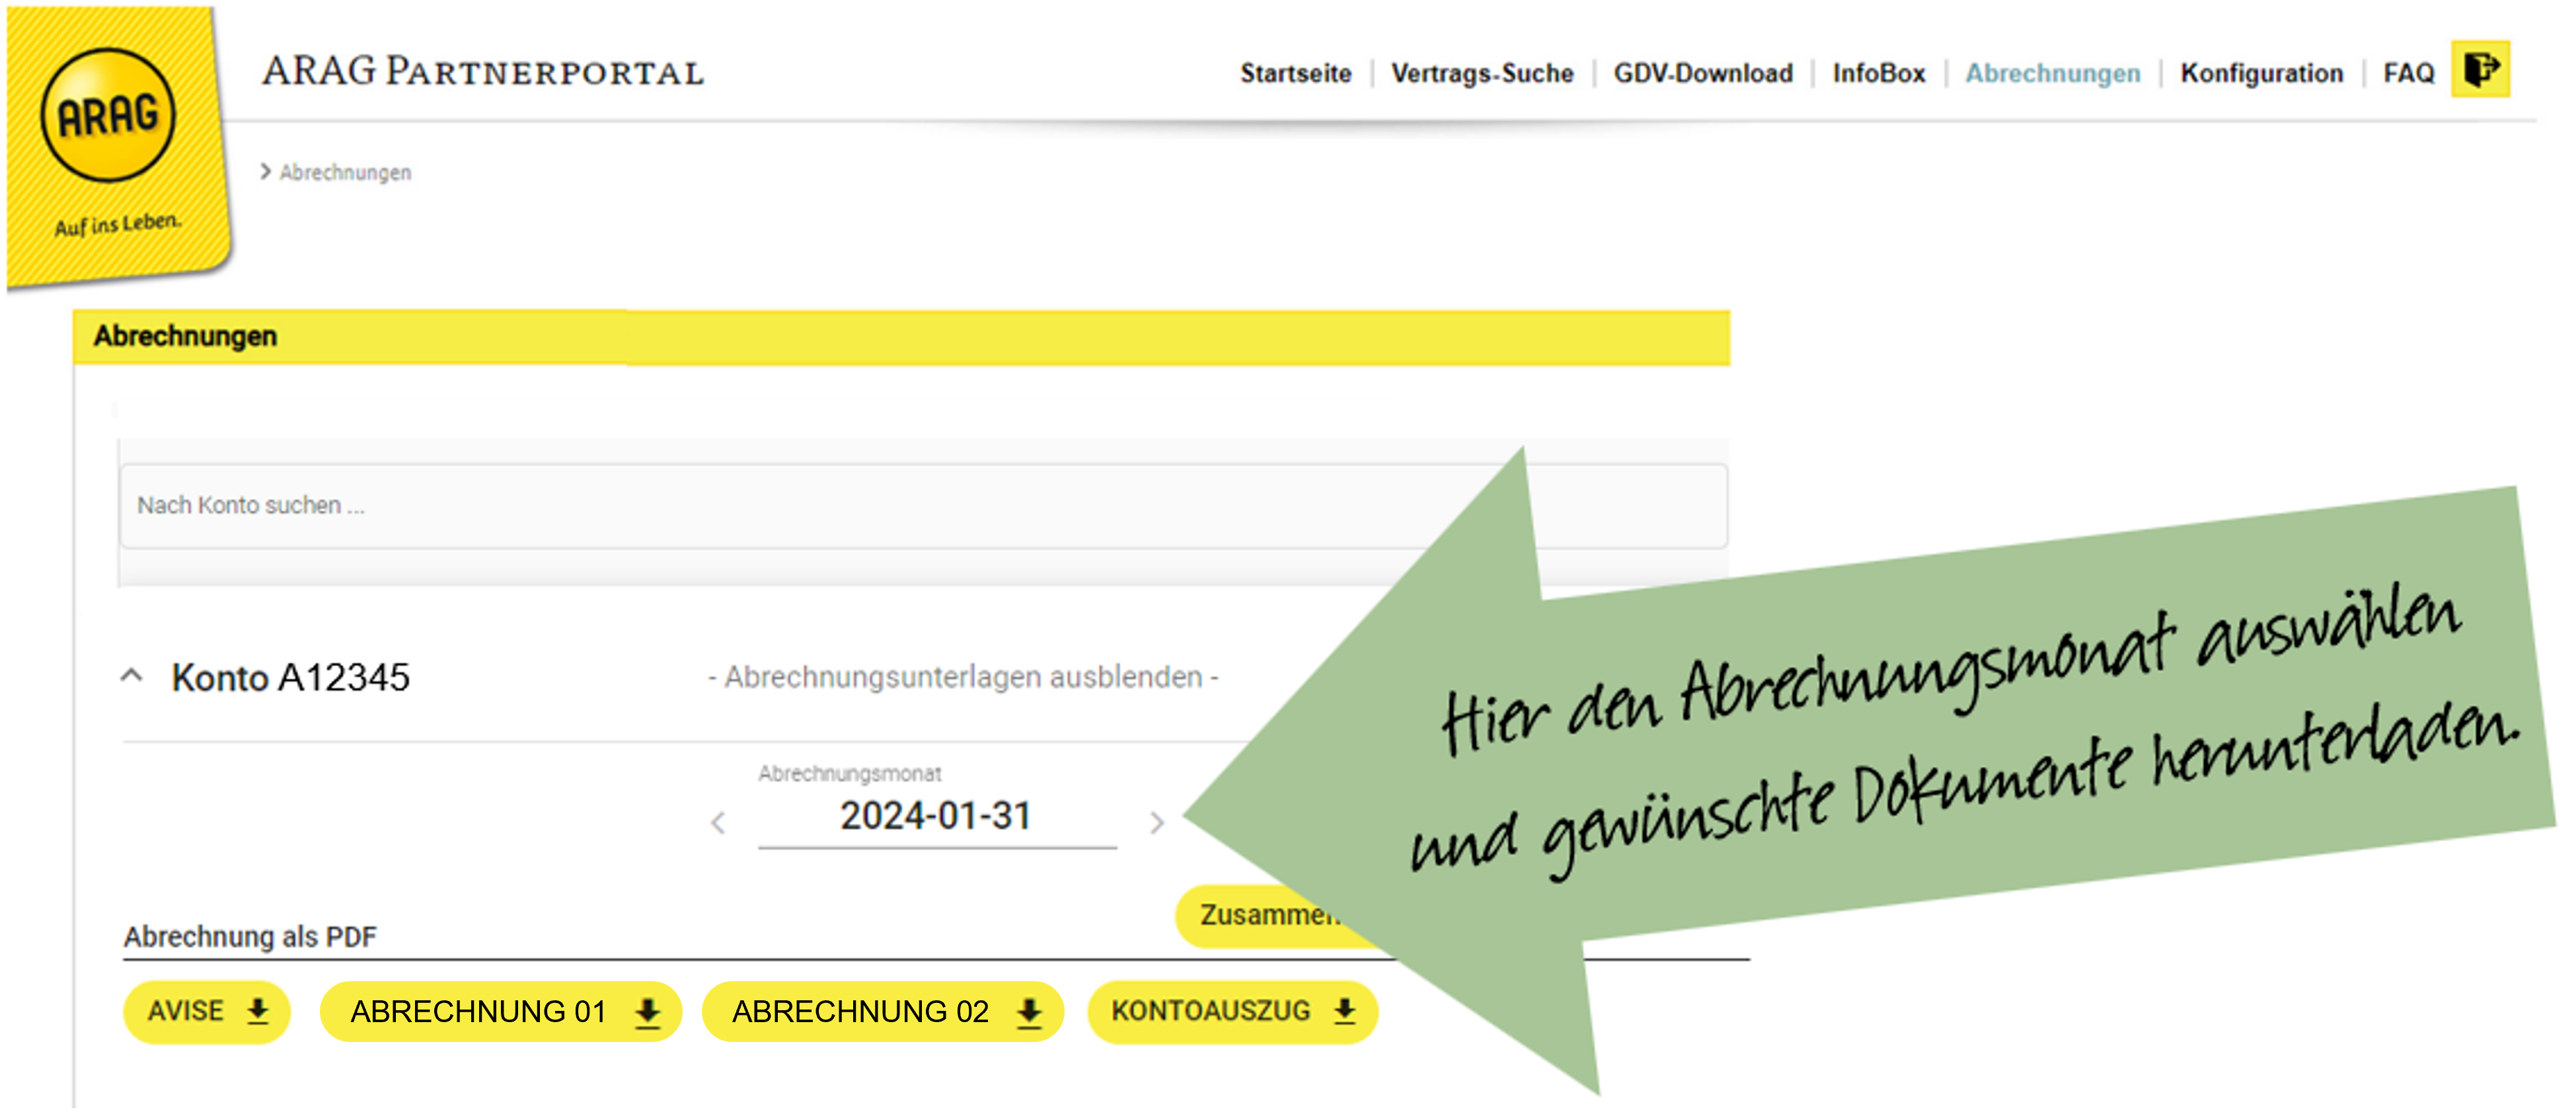Click download arrow on AVISE
2576x1118 pixels.
258,1011
